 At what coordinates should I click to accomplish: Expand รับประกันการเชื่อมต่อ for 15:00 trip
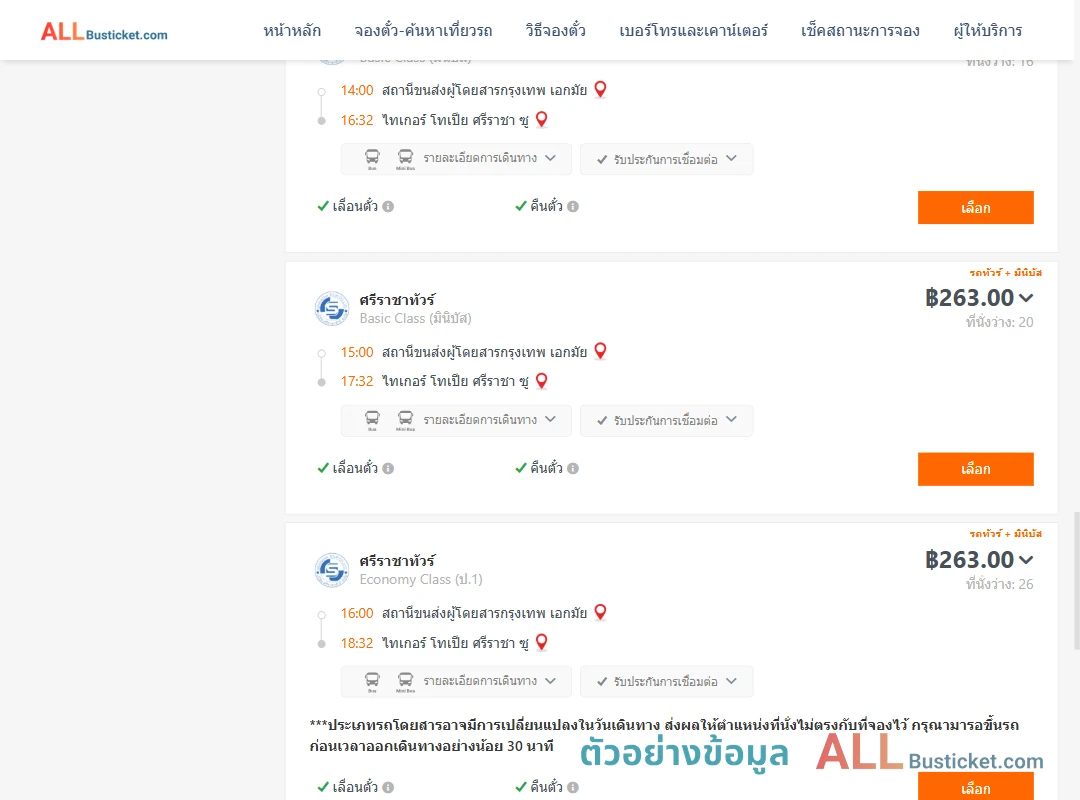click(666, 420)
